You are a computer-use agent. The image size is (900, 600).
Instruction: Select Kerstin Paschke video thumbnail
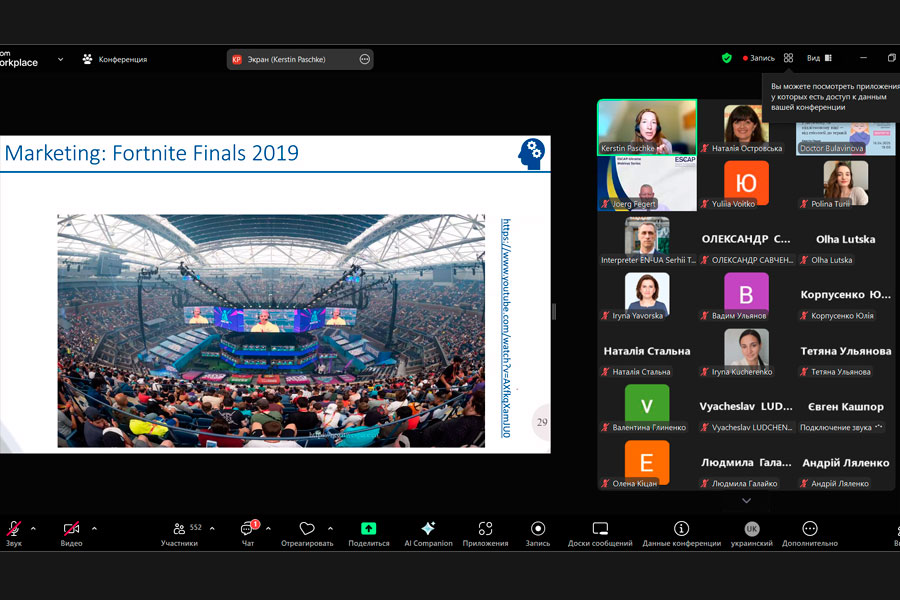point(647,127)
